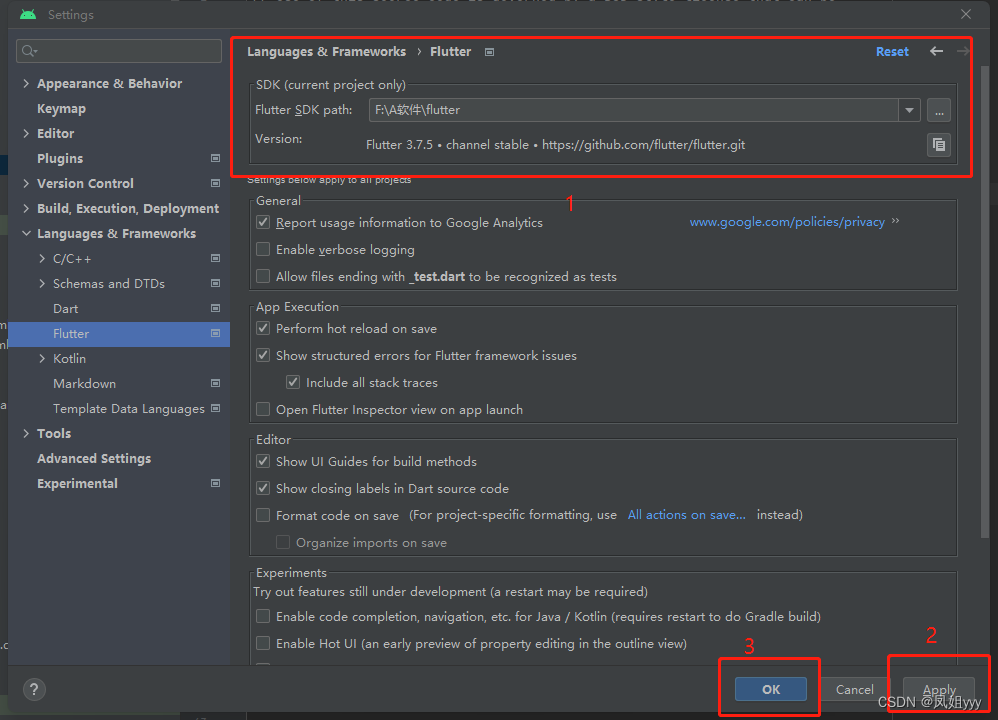
Task: Enable Hot UI experiment checkbox
Action: coord(263,643)
